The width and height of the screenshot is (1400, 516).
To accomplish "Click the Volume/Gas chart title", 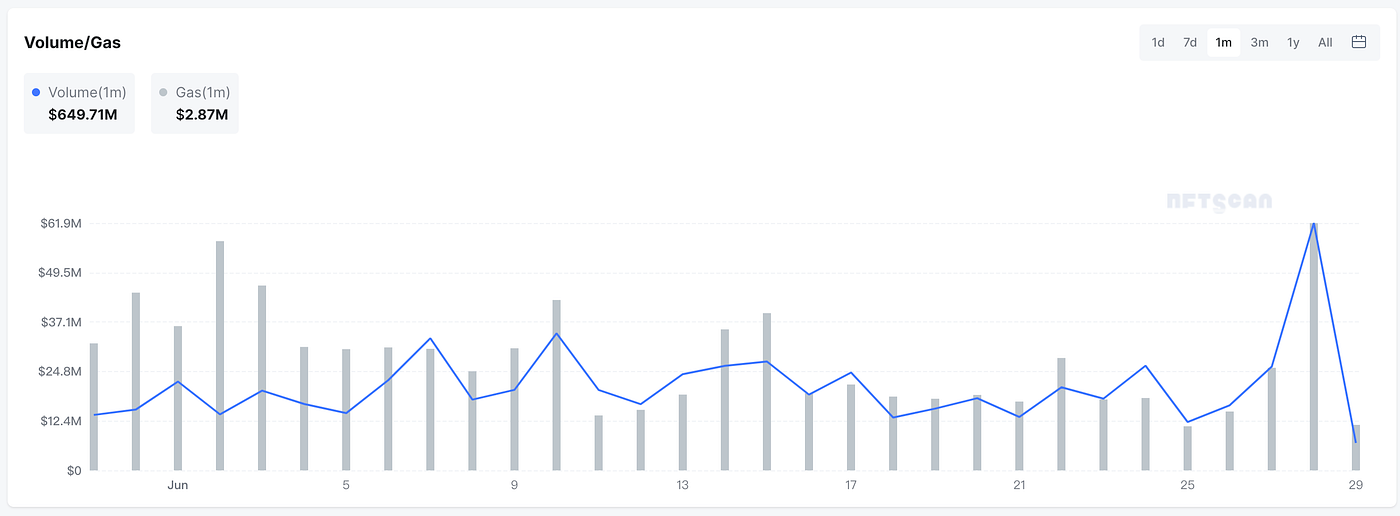I will pyautogui.click(x=72, y=42).
